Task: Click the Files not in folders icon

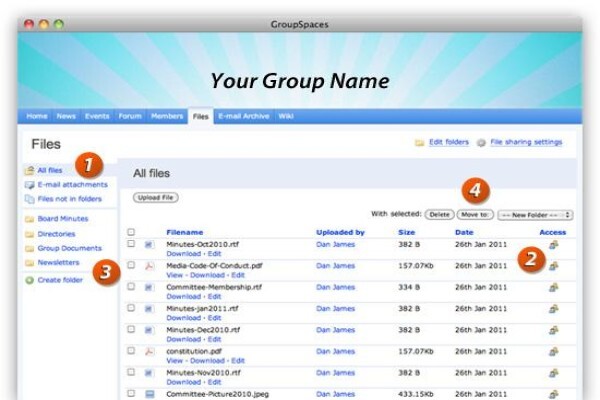Action: click(x=29, y=199)
